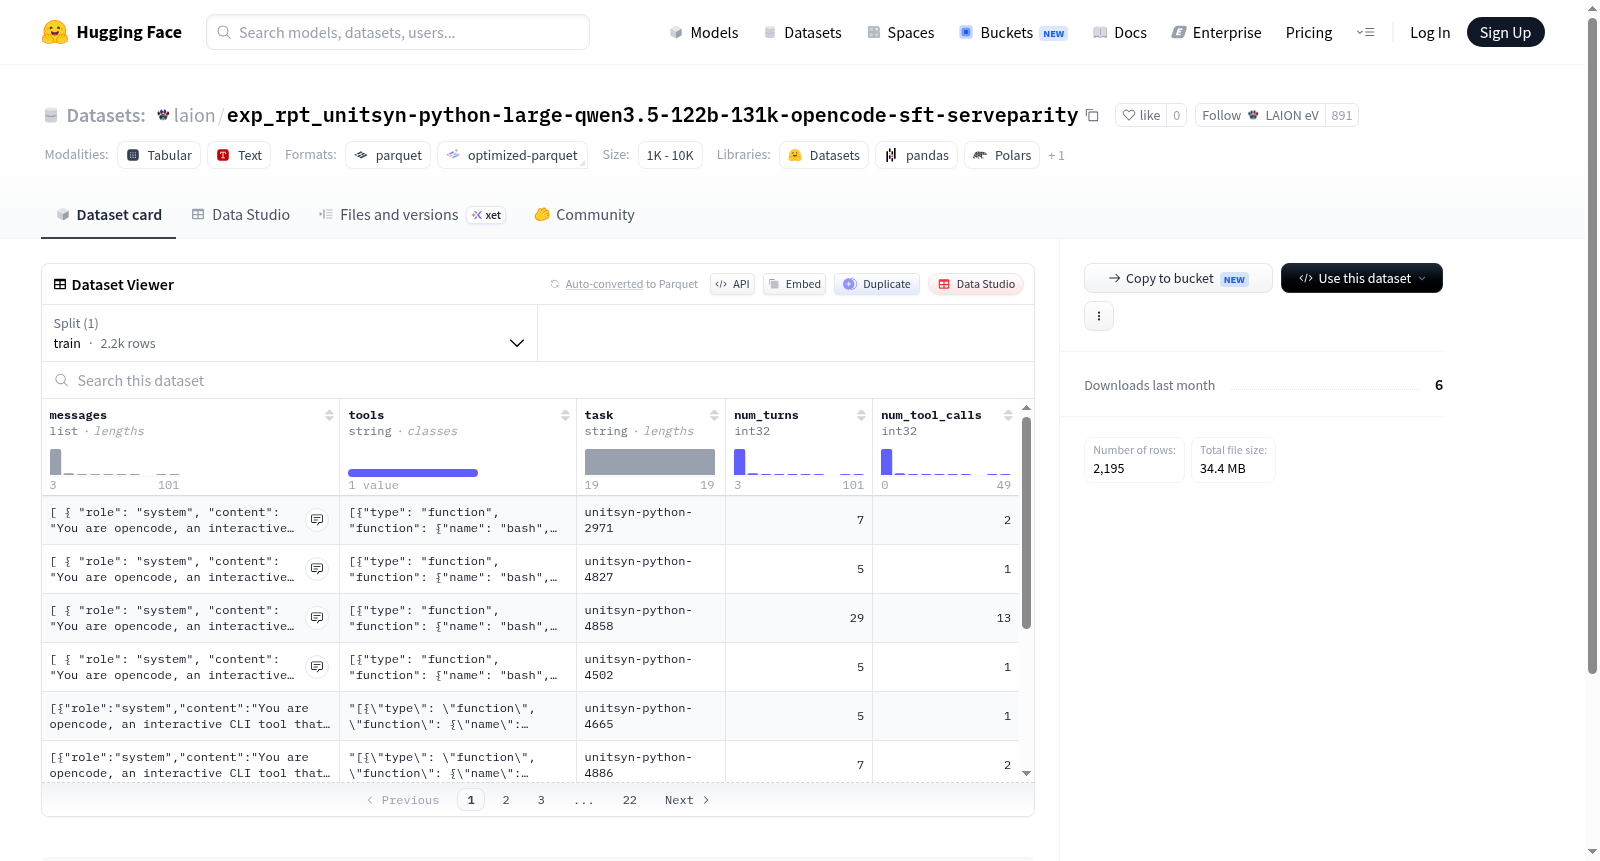Focus the Search this dataset field
Viewport: 1600px width, 861px height.
[x=538, y=381]
